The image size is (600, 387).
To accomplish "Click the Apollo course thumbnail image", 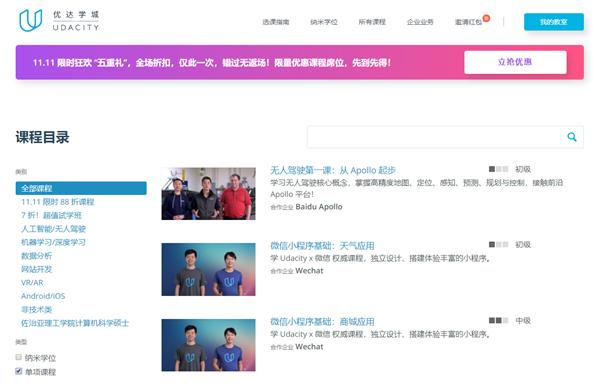I will click(x=209, y=194).
